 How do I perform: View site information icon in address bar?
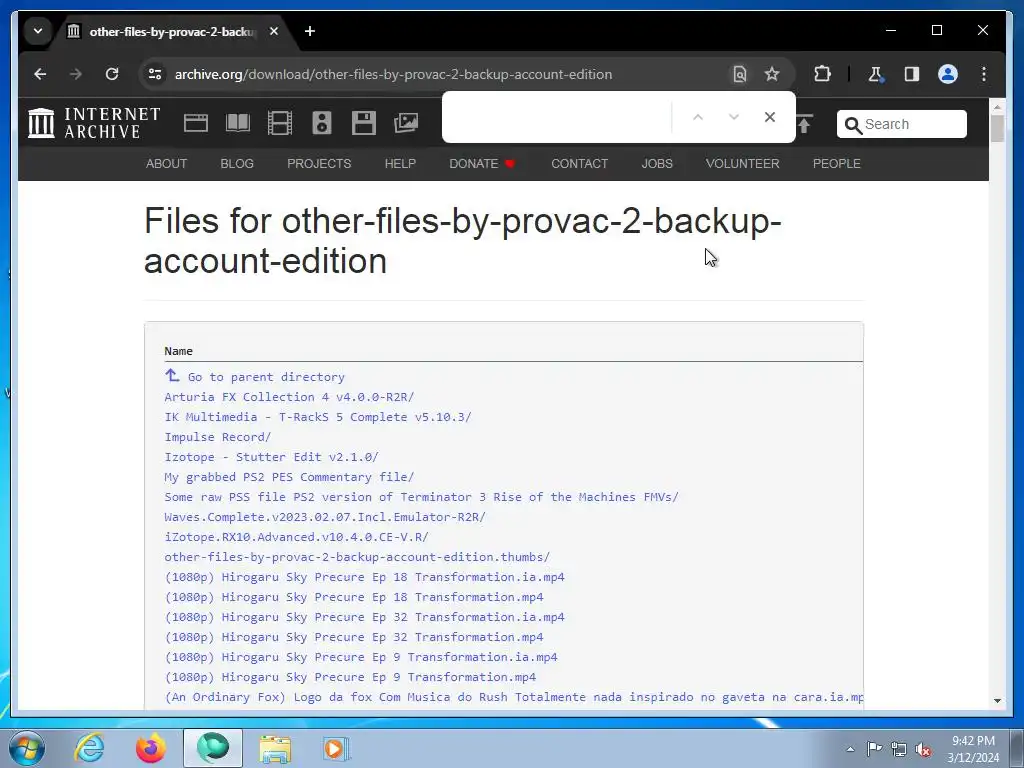155,74
